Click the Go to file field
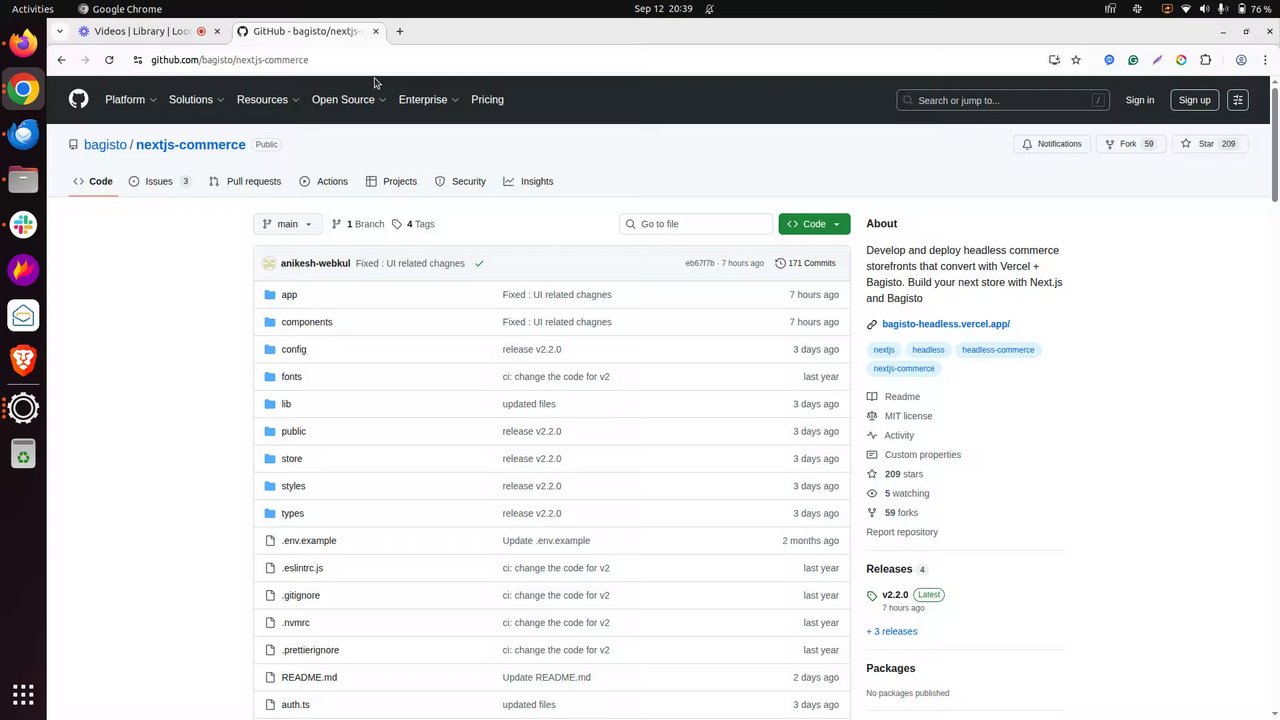Image resolution: width=1280 pixels, height=720 pixels. [x=696, y=224]
